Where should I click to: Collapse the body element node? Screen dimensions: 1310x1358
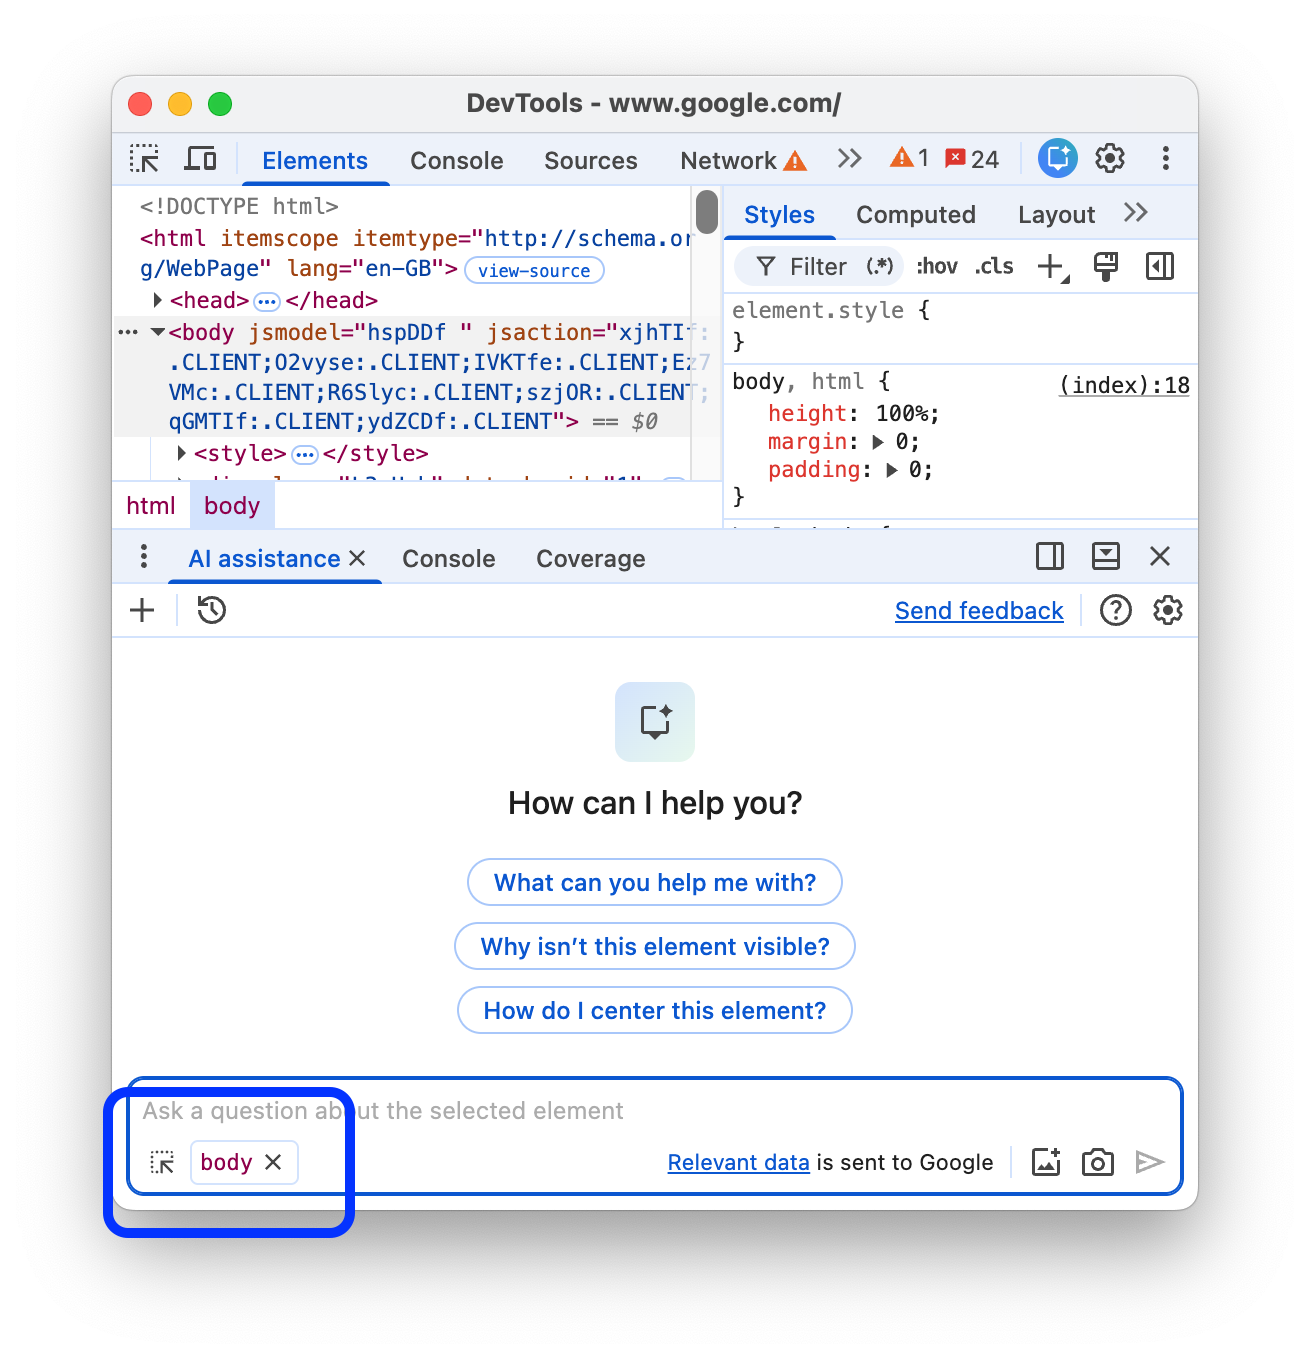pyautogui.click(x=158, y=332)
